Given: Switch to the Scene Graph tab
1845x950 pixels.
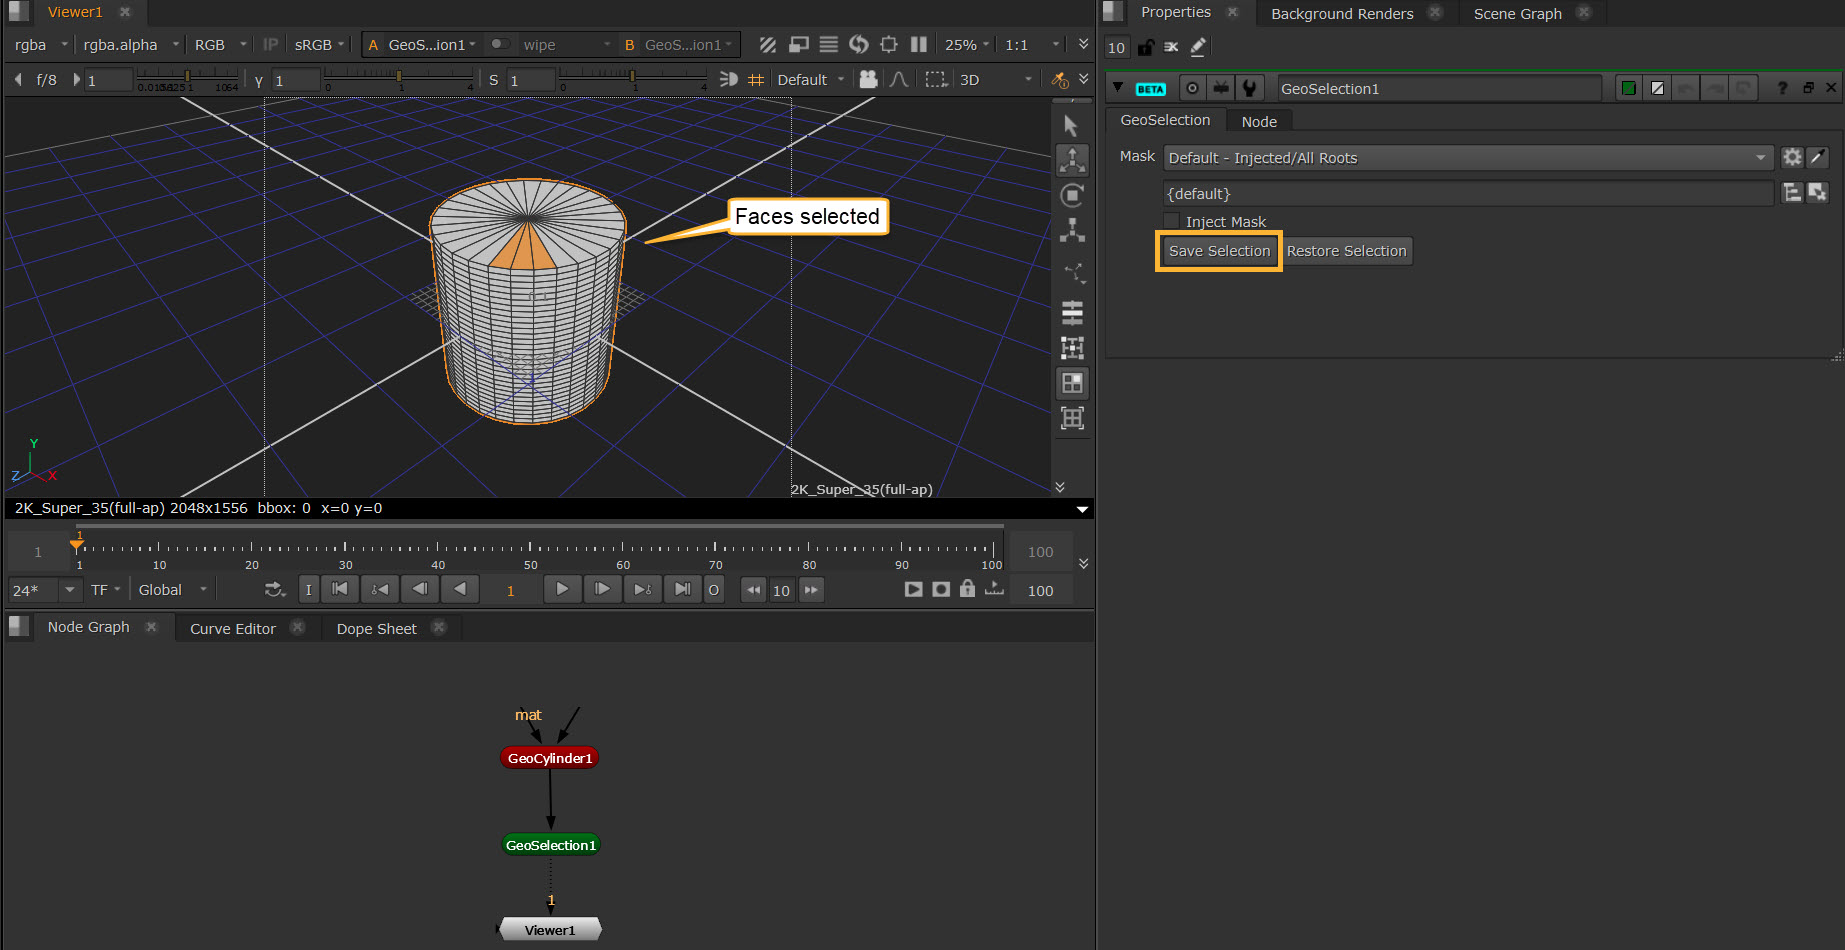Looking at the screenshot, I should pyautogui.click(x=1517, y=14).
